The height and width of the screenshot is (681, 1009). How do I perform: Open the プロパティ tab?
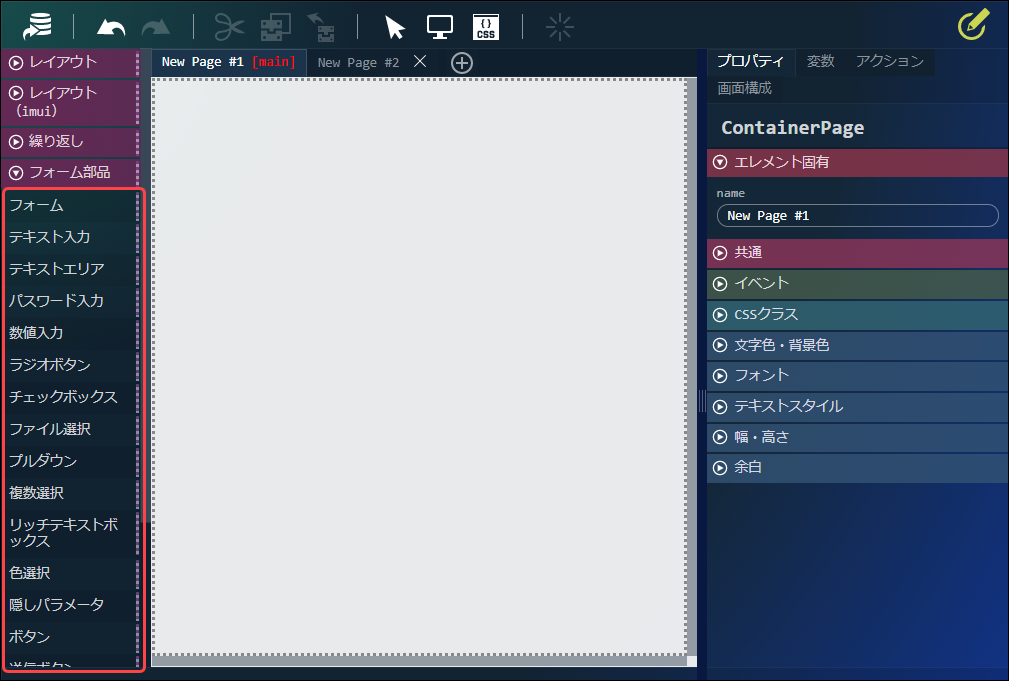[750, 62]
